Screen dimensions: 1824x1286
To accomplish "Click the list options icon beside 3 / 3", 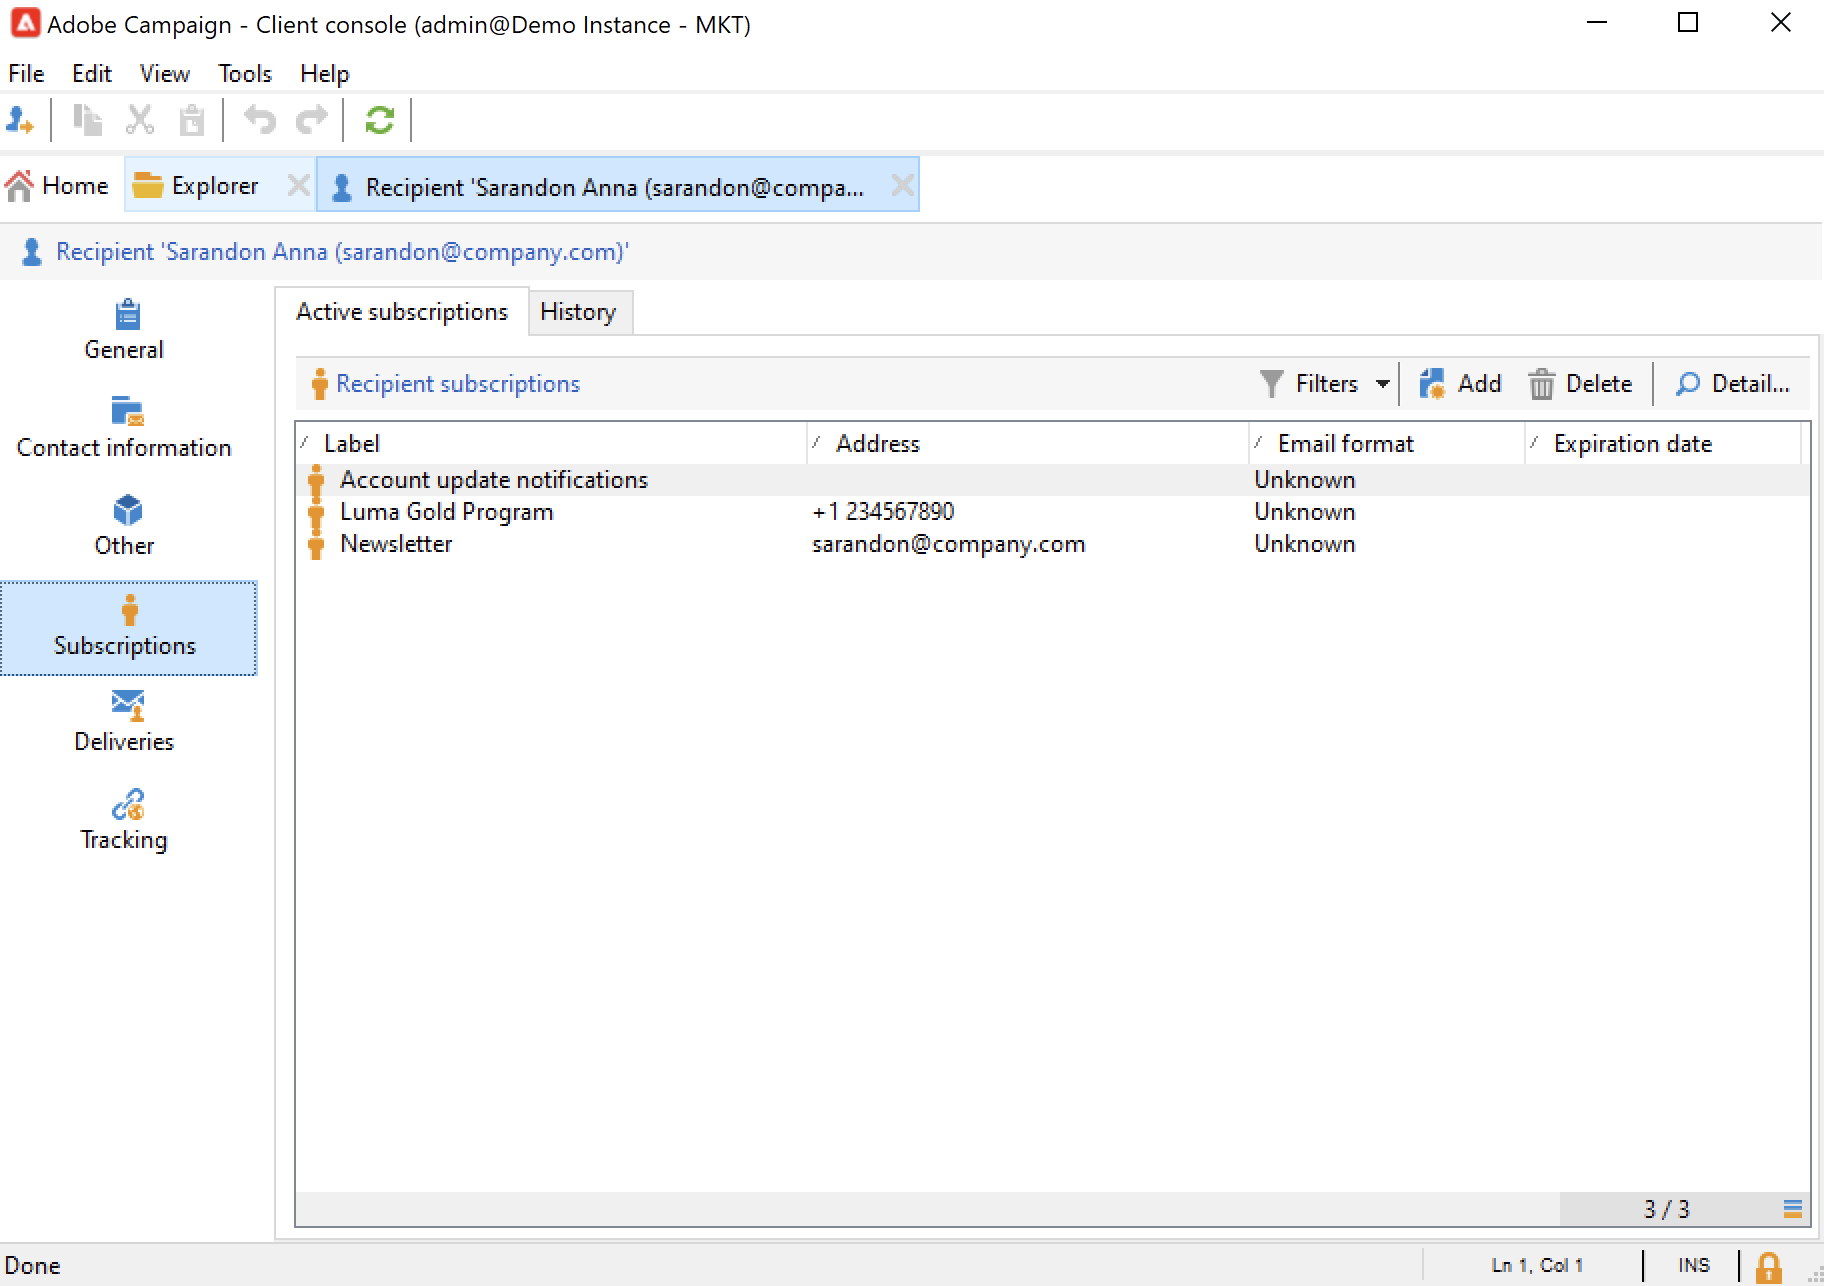I will pos(1793,1209).
